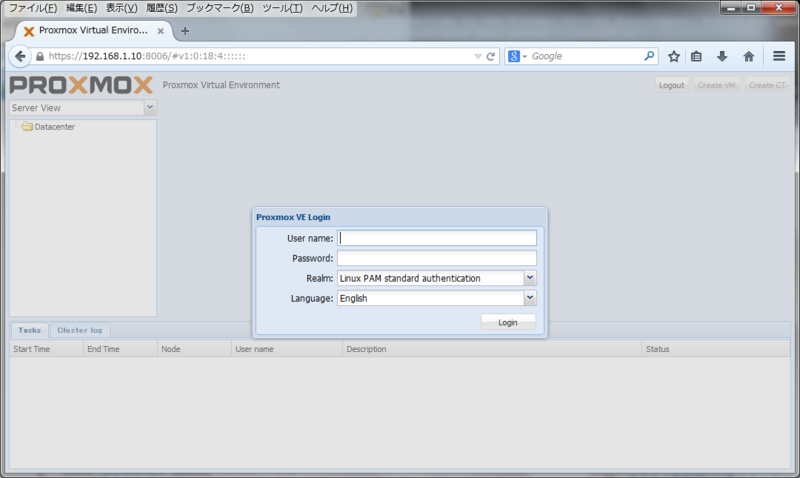Screen dimensions: 800x478
Task: Open the ヘルプ(H) menu
Action: click(x=332, y=8)
